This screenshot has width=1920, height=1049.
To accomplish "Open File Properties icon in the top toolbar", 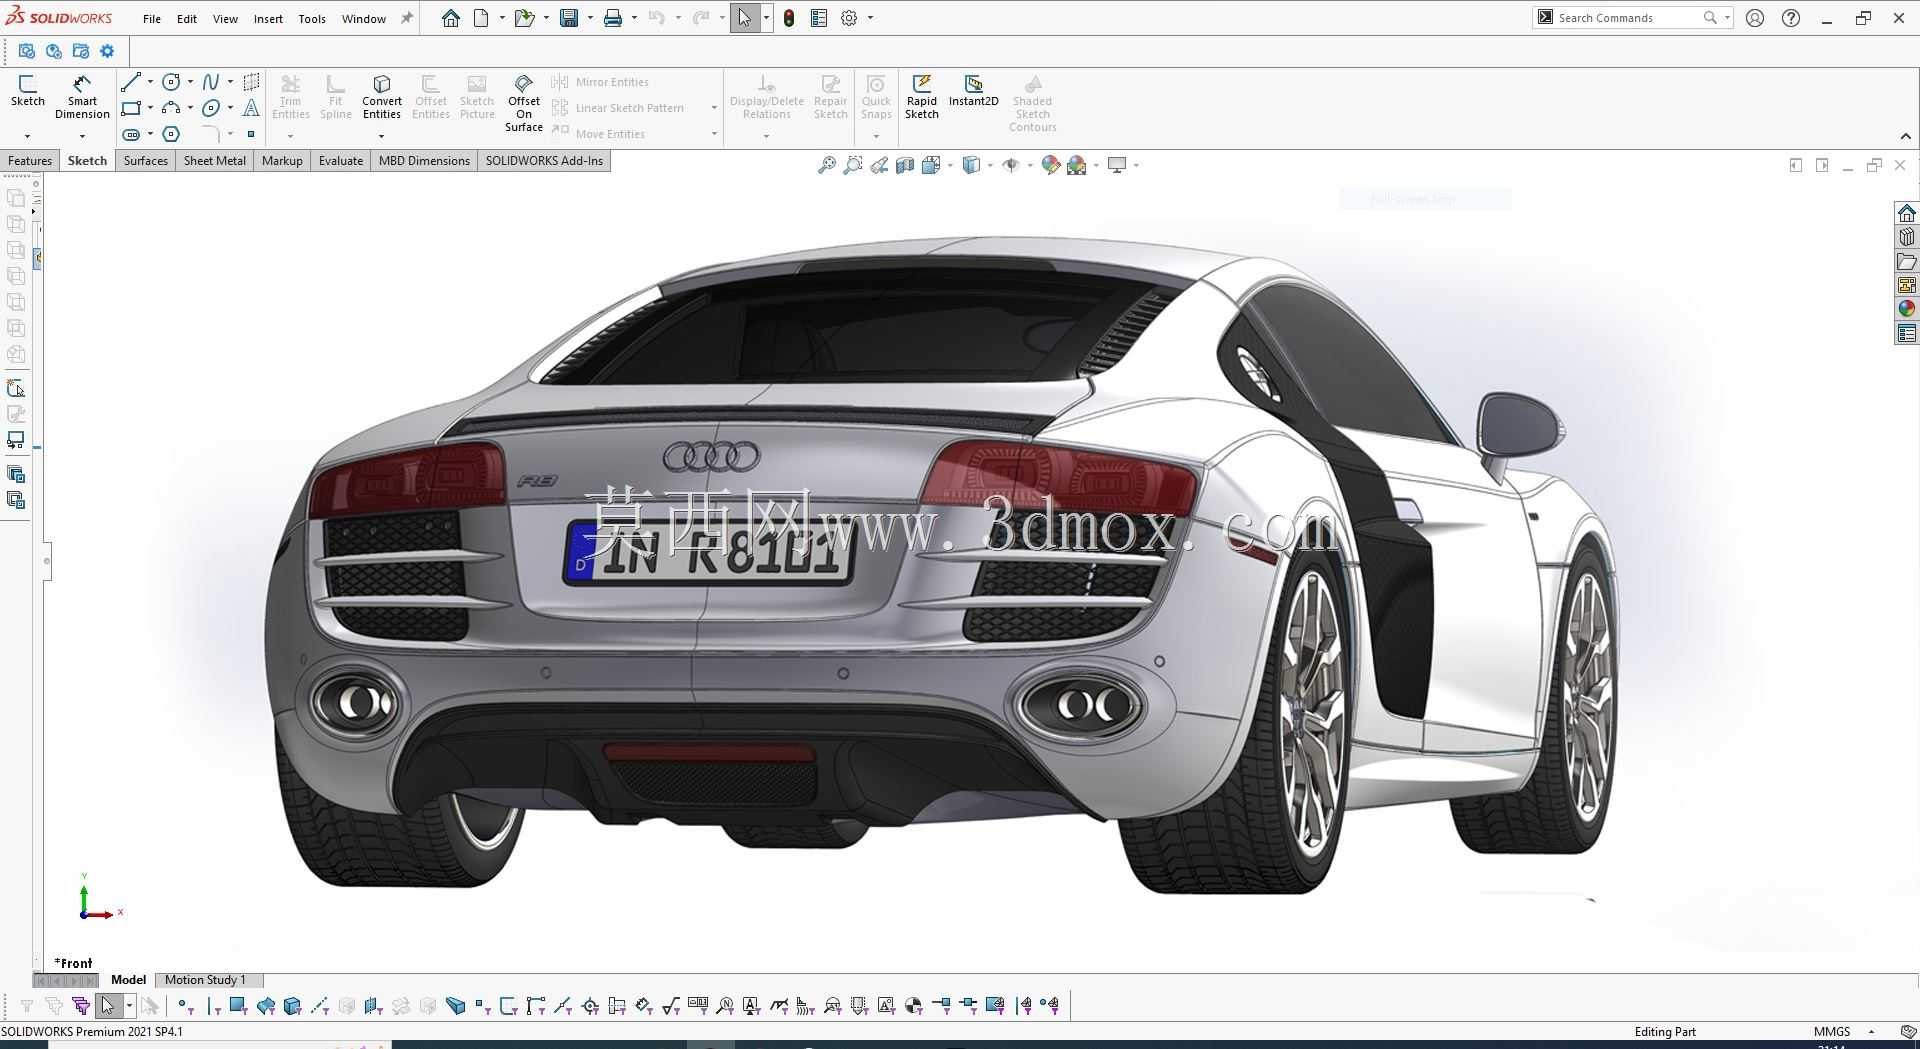I will (x=819, y=18).
